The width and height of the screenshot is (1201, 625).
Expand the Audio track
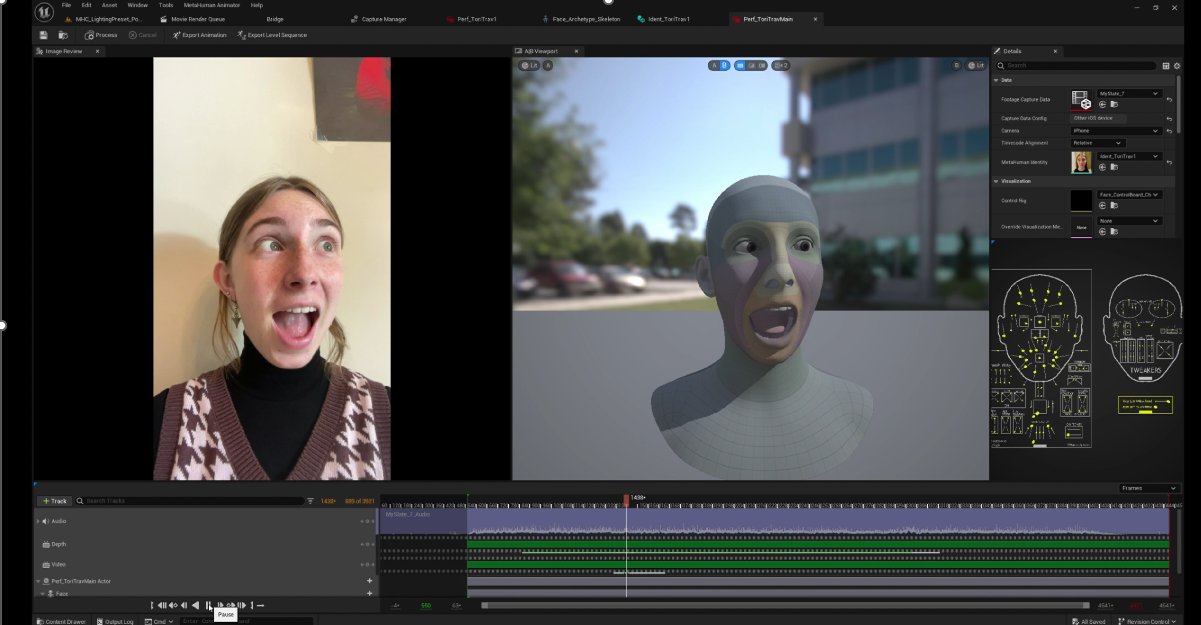(38, 521)
